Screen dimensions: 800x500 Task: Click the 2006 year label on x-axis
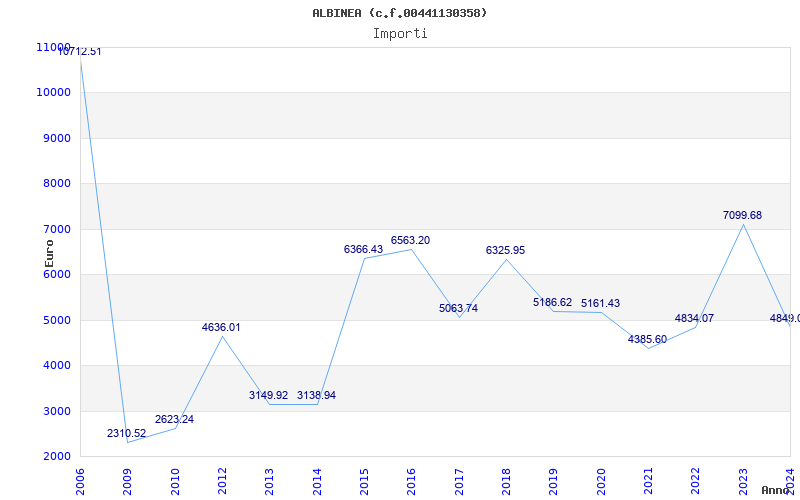pyautogui.click(x=80, y=482)
